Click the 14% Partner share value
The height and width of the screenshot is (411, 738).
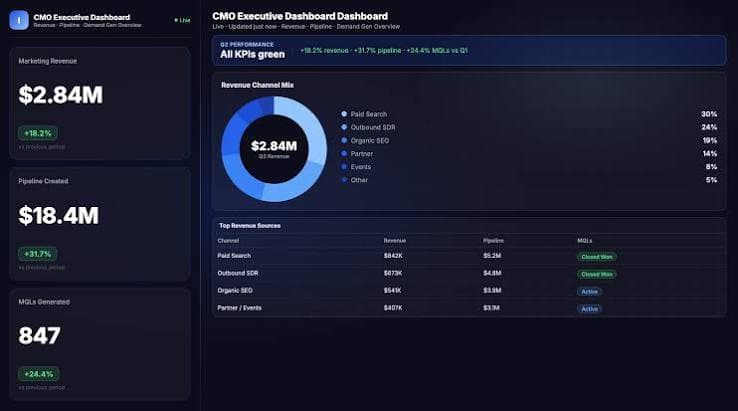[x=710, y=153]
